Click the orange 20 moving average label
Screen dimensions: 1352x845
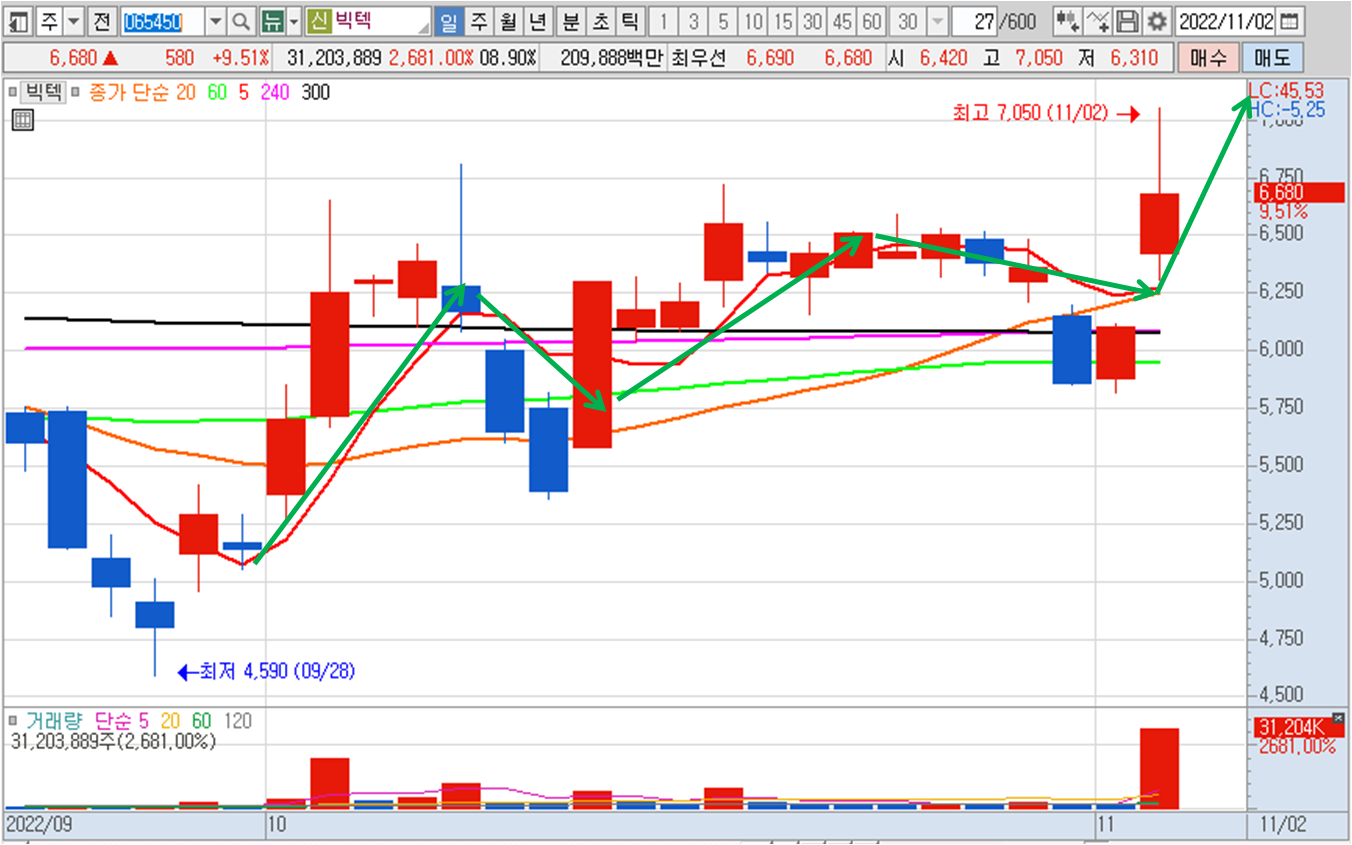[x=186, y=93]
